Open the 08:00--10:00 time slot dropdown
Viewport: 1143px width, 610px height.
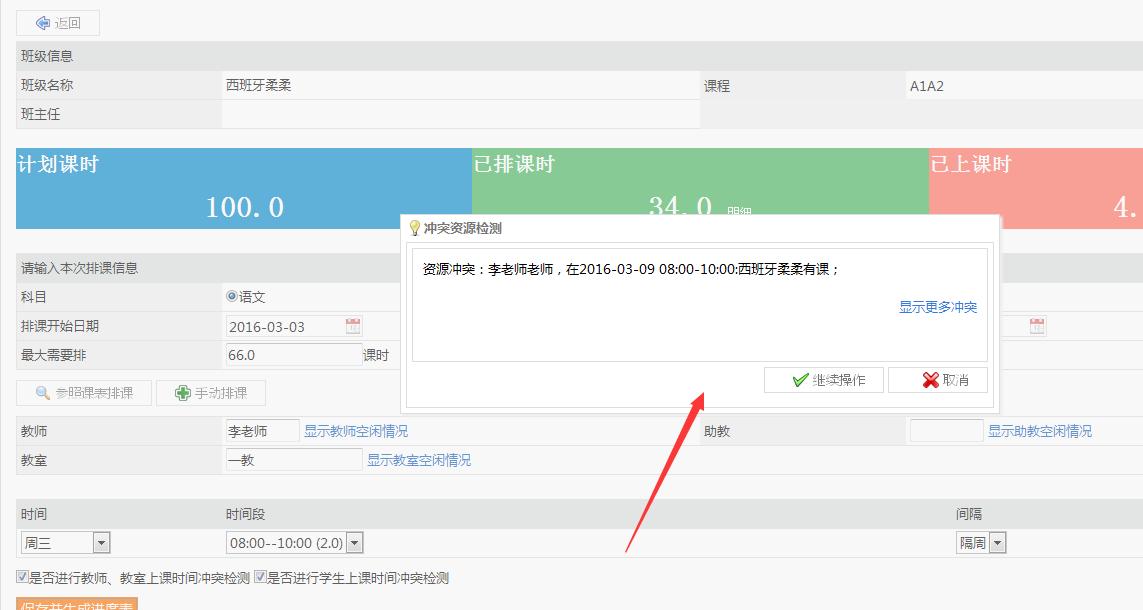pos(354,543)
